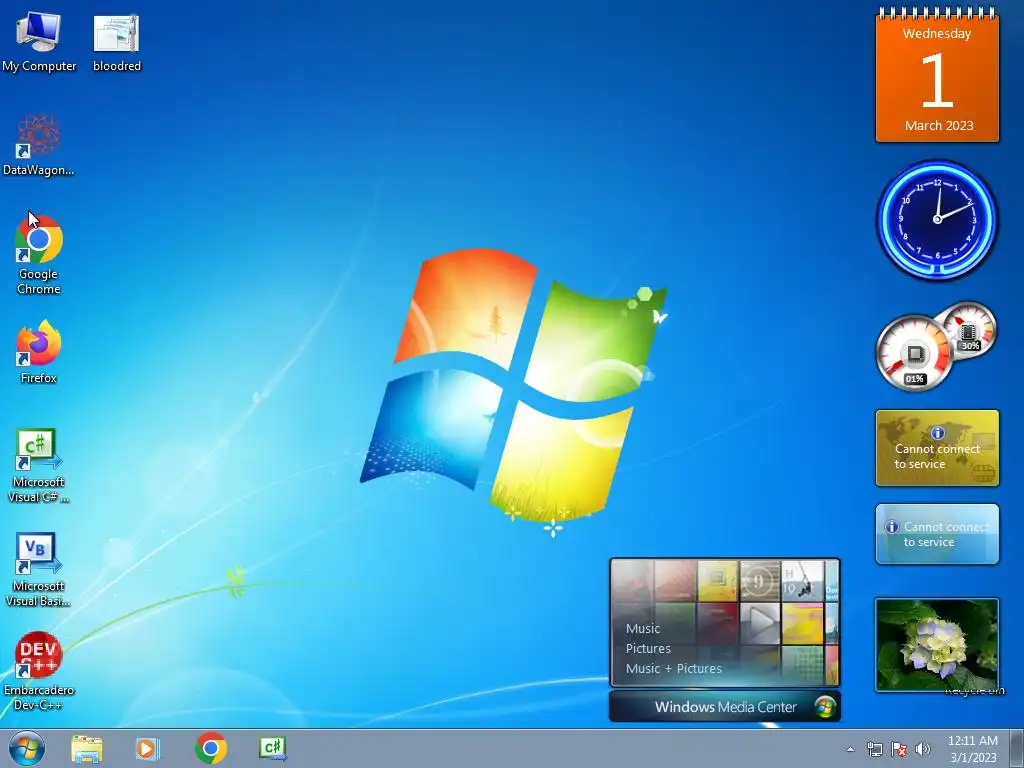The image size is (1024, 768).
Task: Open Windows Explorer from the taskbar
Action: (x=87, y=748)
